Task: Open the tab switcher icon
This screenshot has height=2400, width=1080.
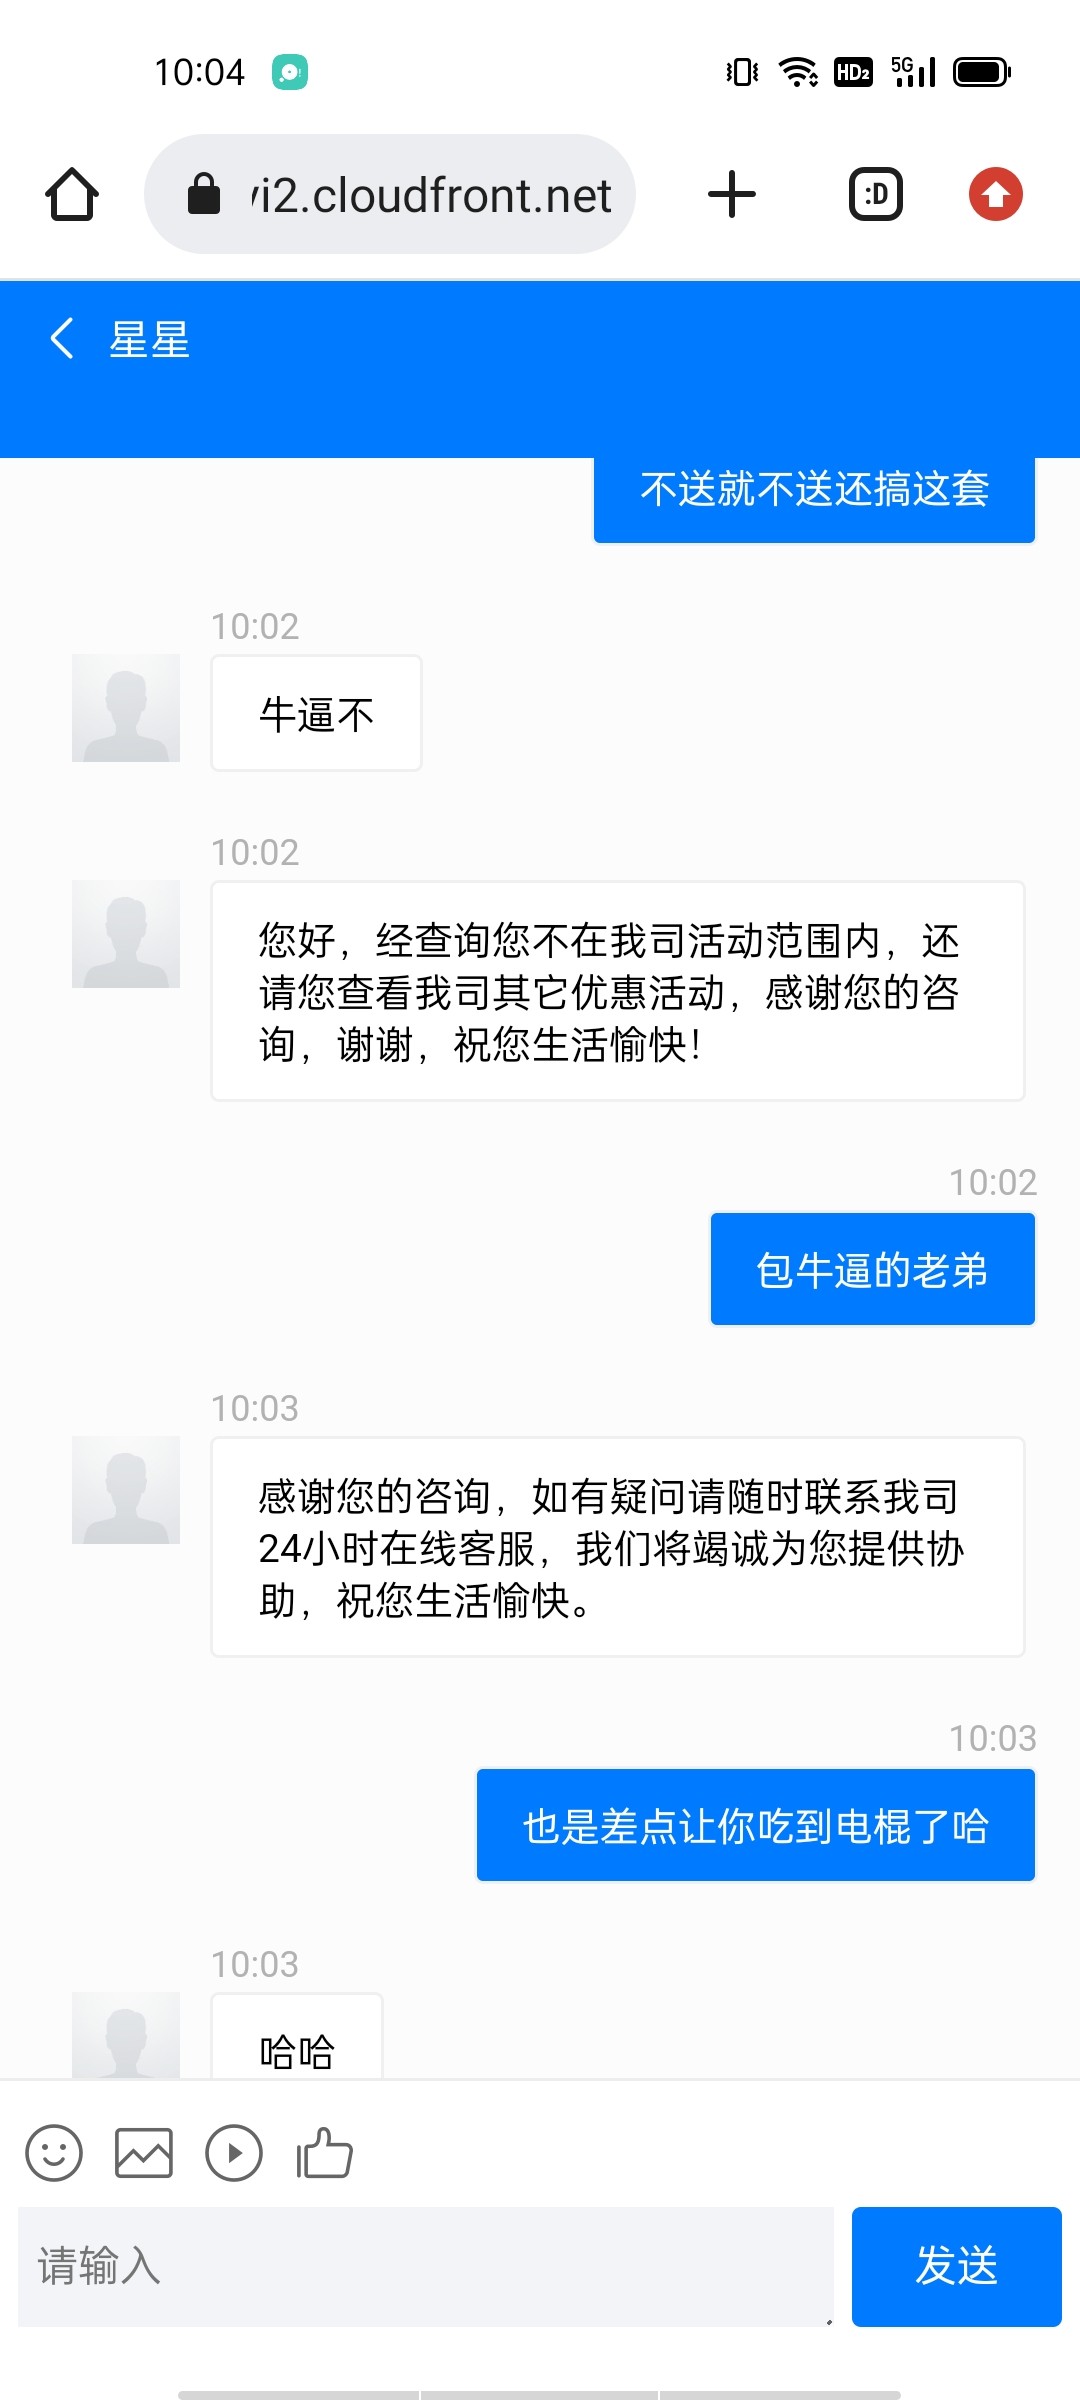Action: click(x=876, y=194)
